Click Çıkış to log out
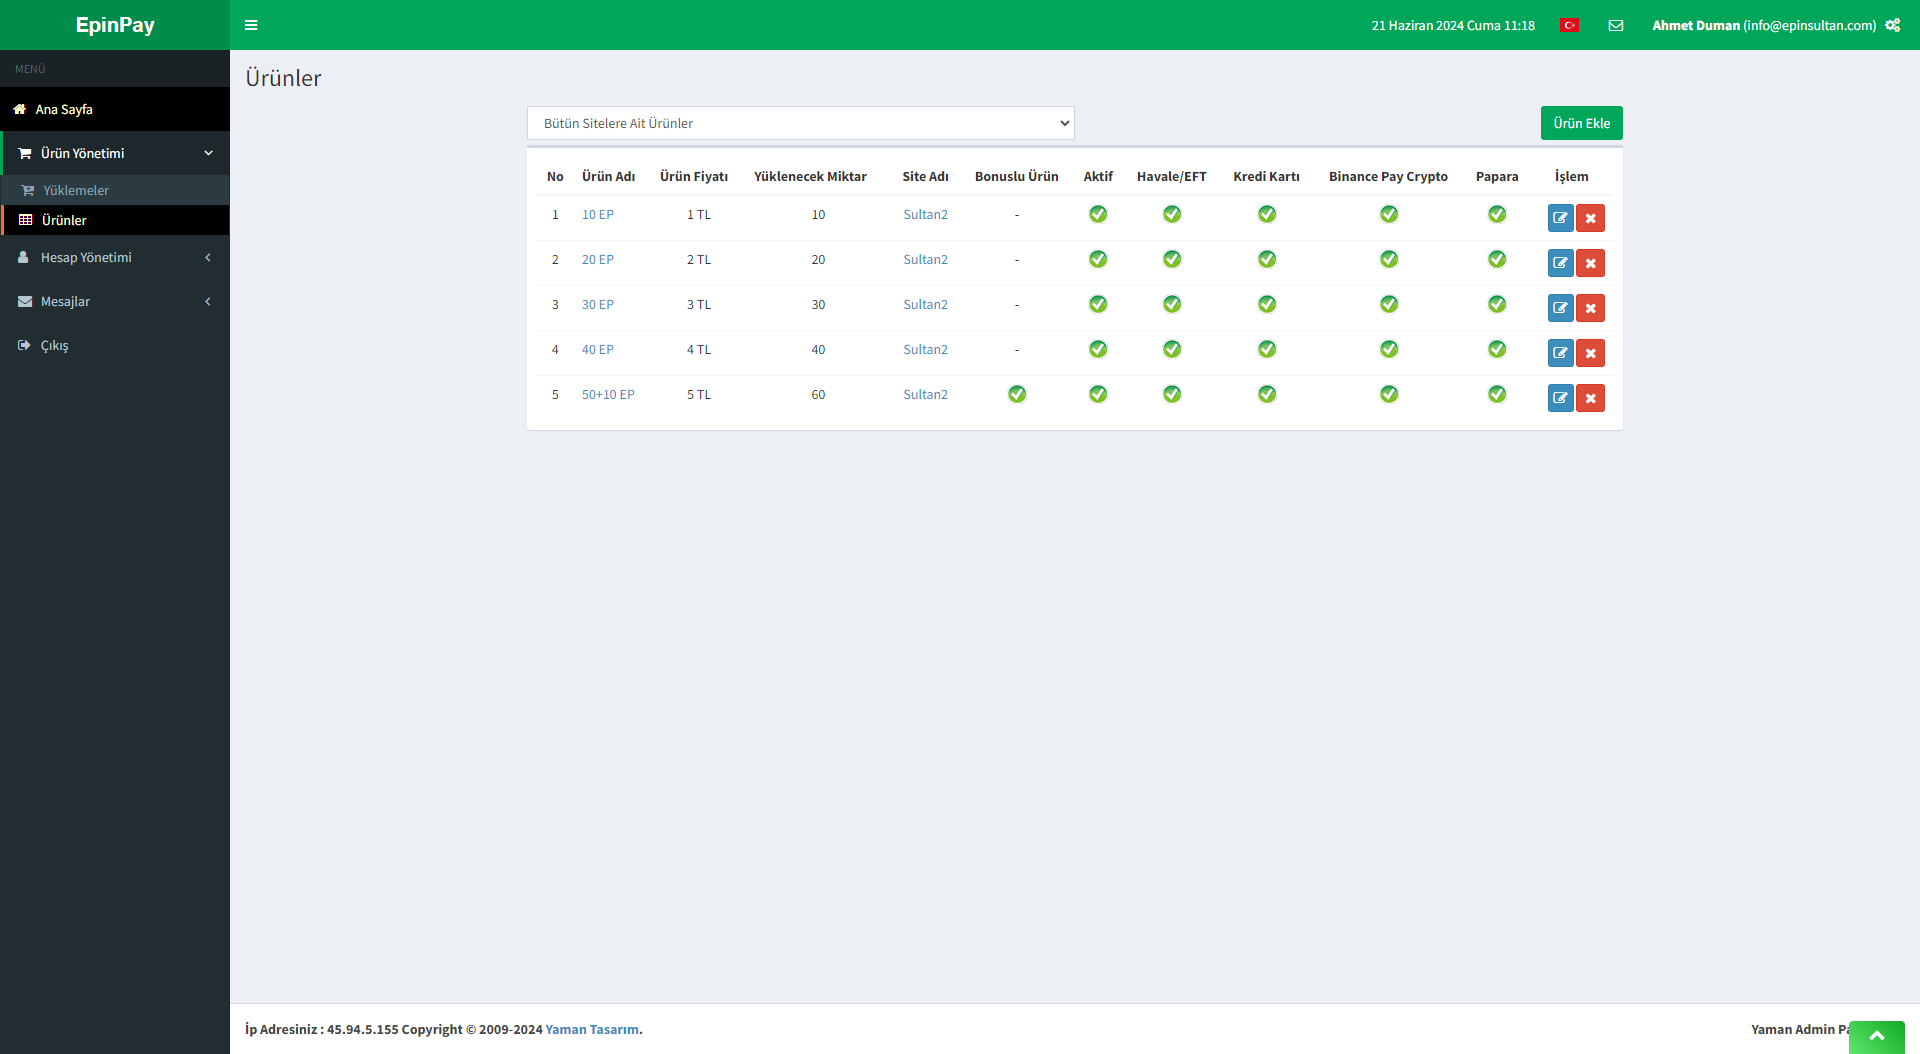This screenshot has width=1920, height=1054. click(115, 345)
